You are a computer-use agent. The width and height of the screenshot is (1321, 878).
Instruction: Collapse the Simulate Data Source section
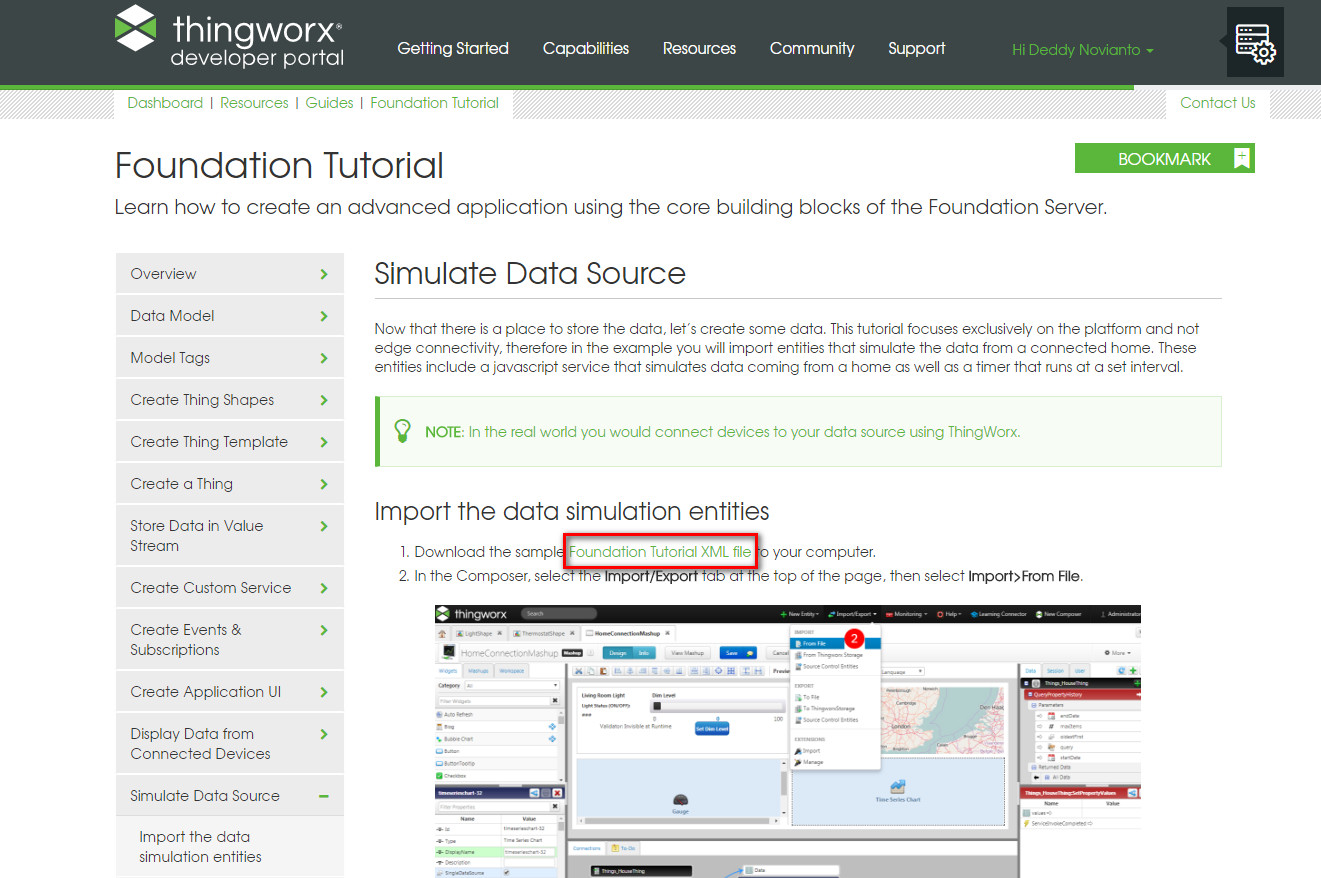[324, 796]
